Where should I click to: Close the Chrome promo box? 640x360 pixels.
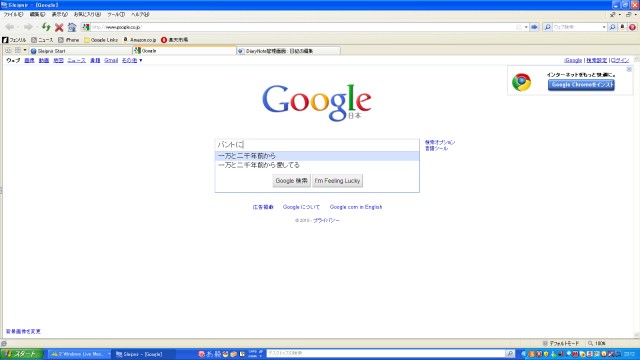tap(629, 69)
